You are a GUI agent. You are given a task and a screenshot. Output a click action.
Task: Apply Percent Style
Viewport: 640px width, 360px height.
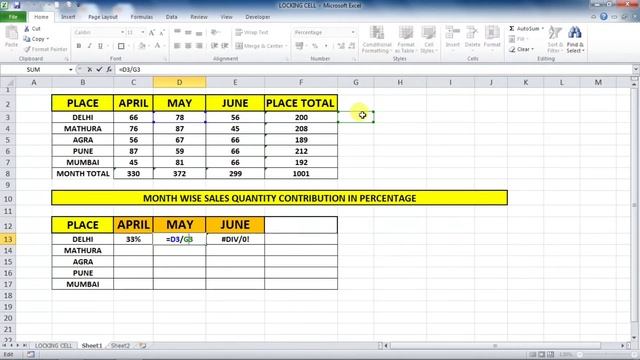pyautogui.click(x=315, y=46)
